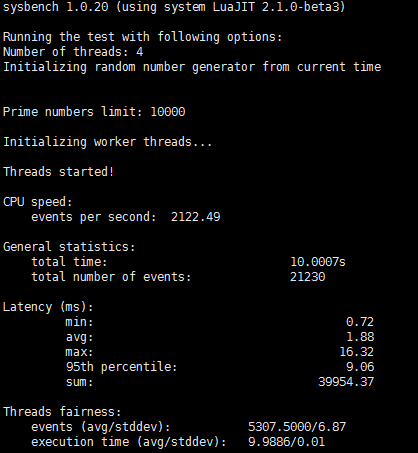Select execution time value 9.9886/0.01
The height and width of the screenshot is (453, 418).
tap(286, 442)
